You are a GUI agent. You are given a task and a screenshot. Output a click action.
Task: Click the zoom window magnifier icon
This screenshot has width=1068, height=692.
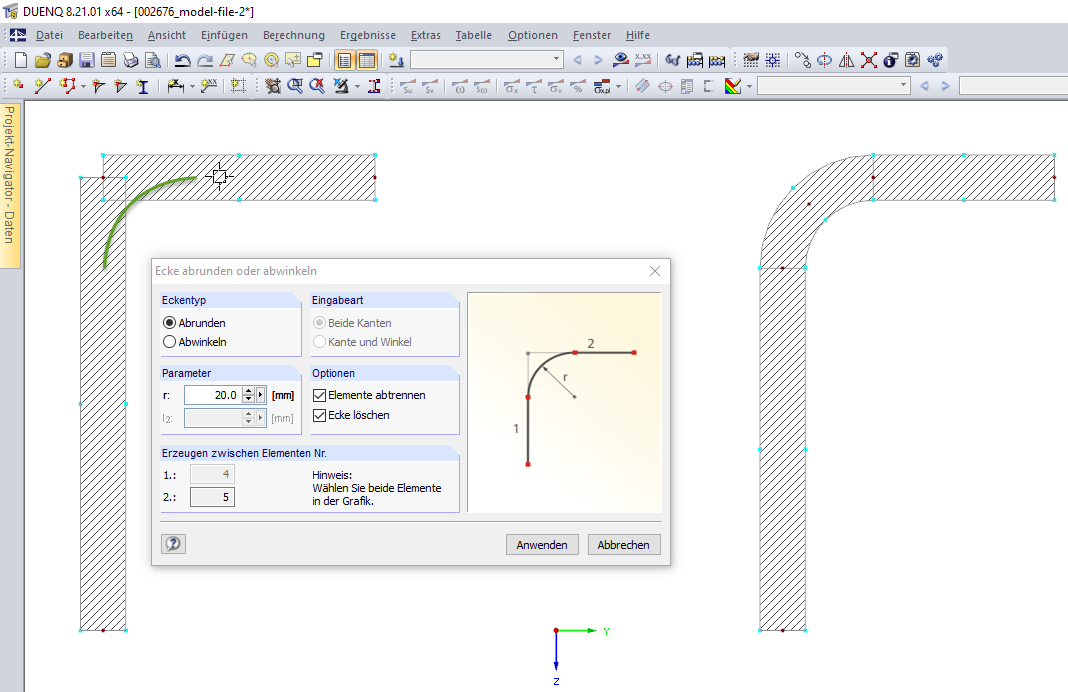click(295, 86)
